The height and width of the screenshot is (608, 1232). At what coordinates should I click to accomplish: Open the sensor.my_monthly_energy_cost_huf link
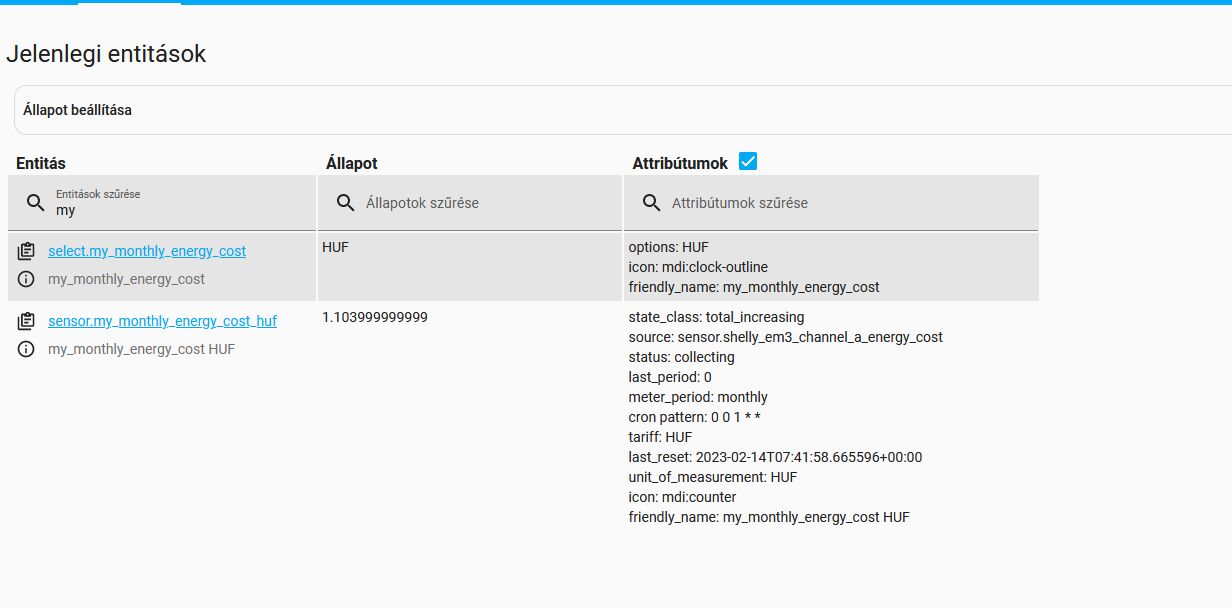click(x=162, y=321)
